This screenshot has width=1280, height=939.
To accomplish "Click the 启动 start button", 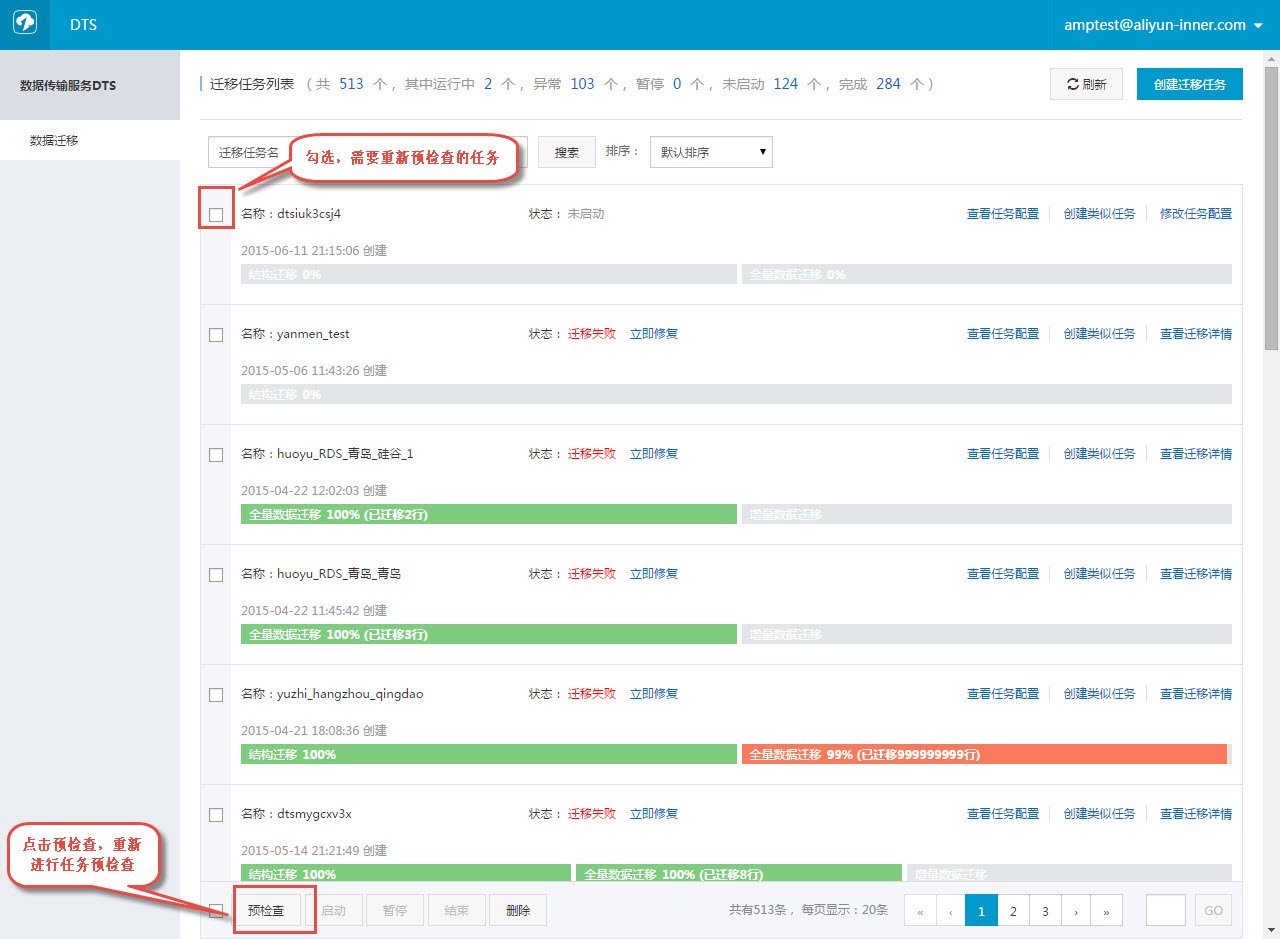I will (x=334, y=911).
